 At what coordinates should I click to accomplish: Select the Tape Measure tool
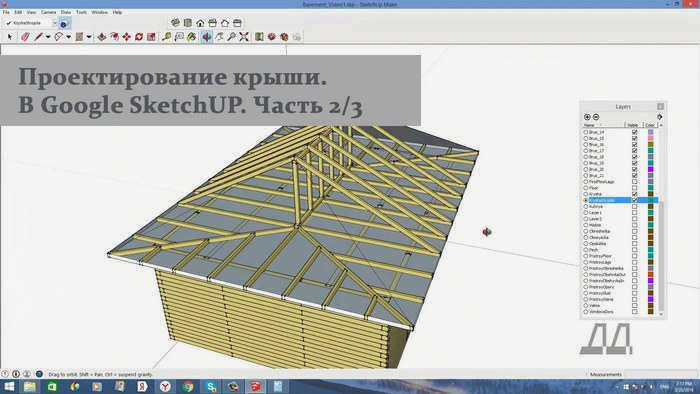(167, 37)
